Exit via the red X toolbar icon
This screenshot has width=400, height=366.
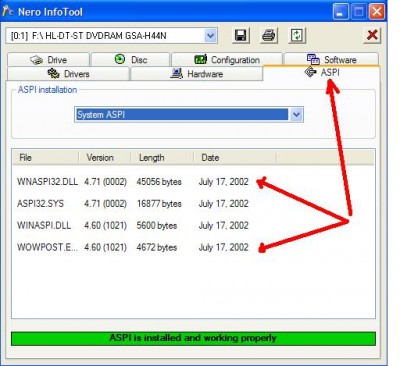point(372,35)
